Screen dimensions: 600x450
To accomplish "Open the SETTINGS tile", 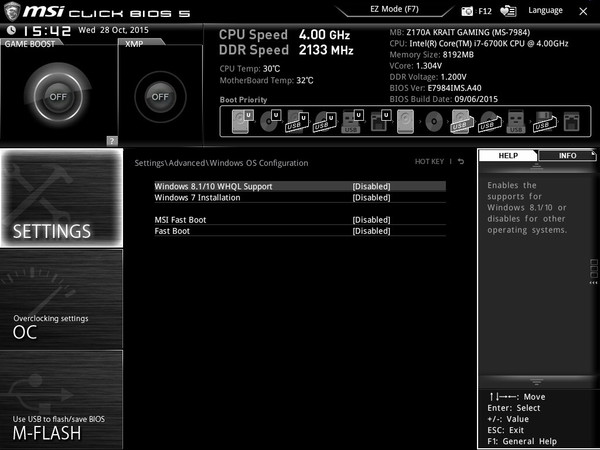I will 62,198.
